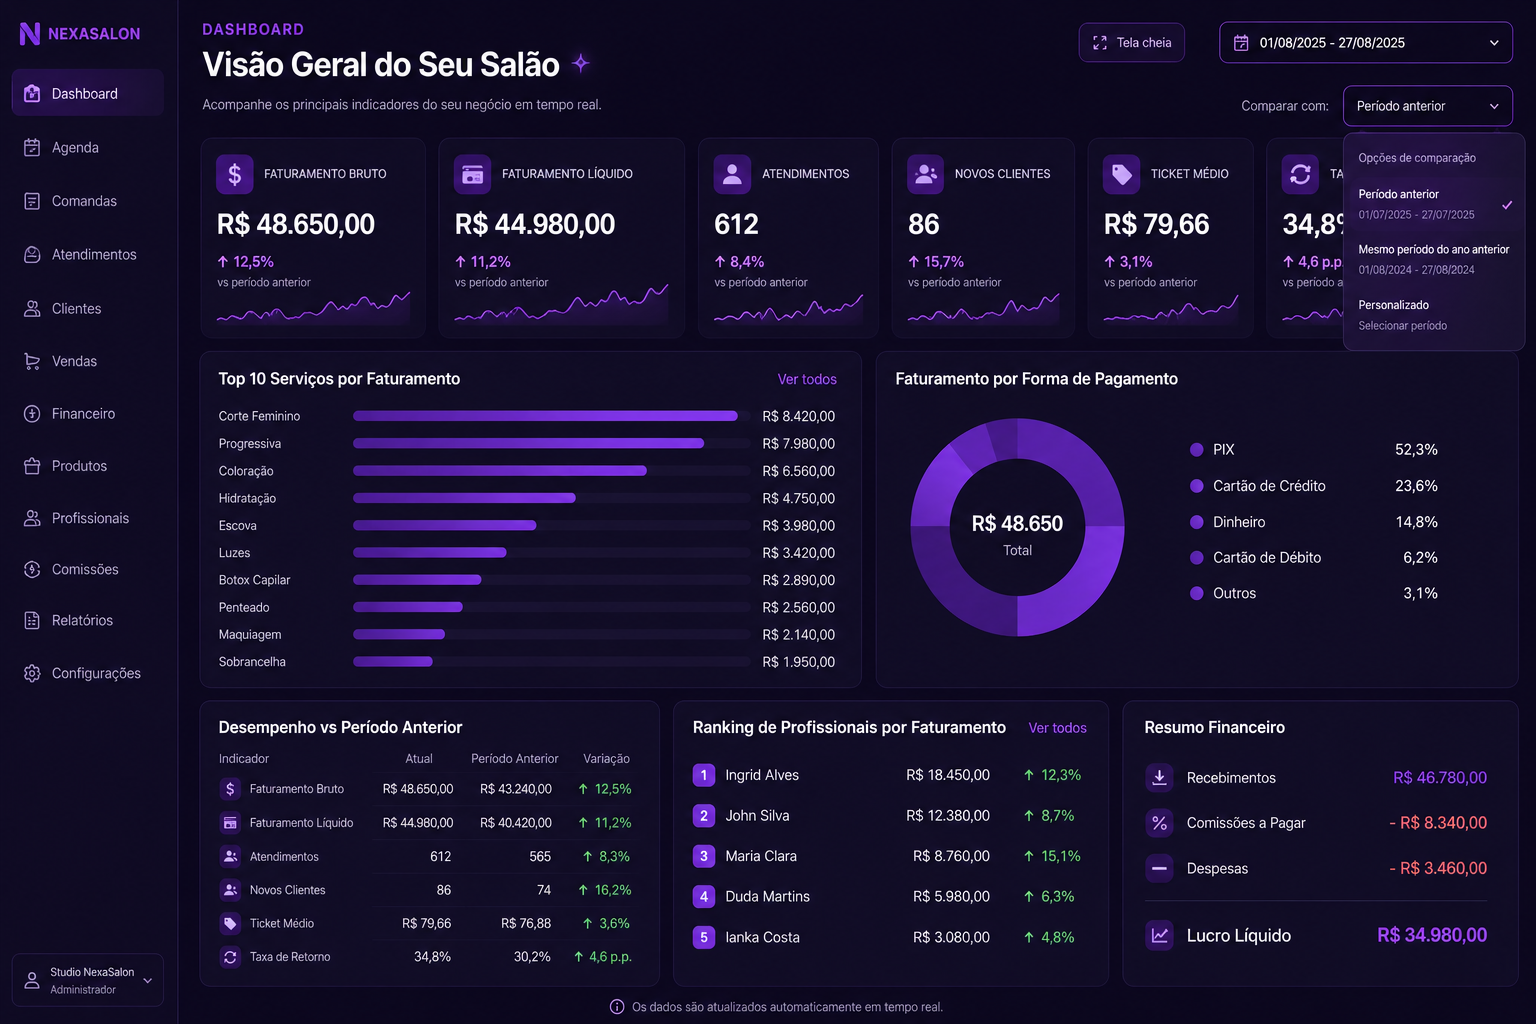Click the Faturamento Bruto dollar icon card
Image resolution: width=1536 pixels, height=1024 pixels.
pos(235,174)
